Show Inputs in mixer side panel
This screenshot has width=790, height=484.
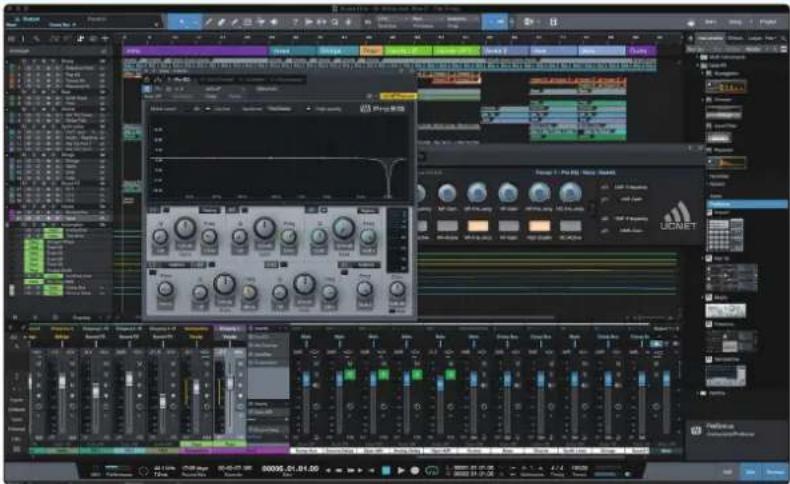pyautogui.click(x=16, y=400)
